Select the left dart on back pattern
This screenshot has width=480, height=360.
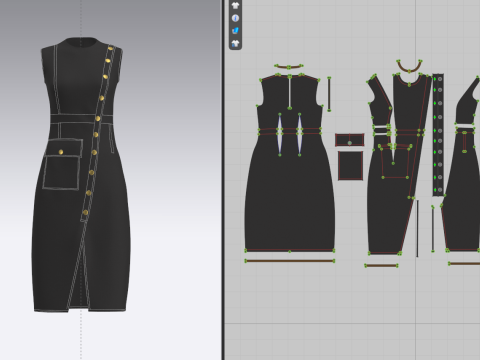[280, 134]
